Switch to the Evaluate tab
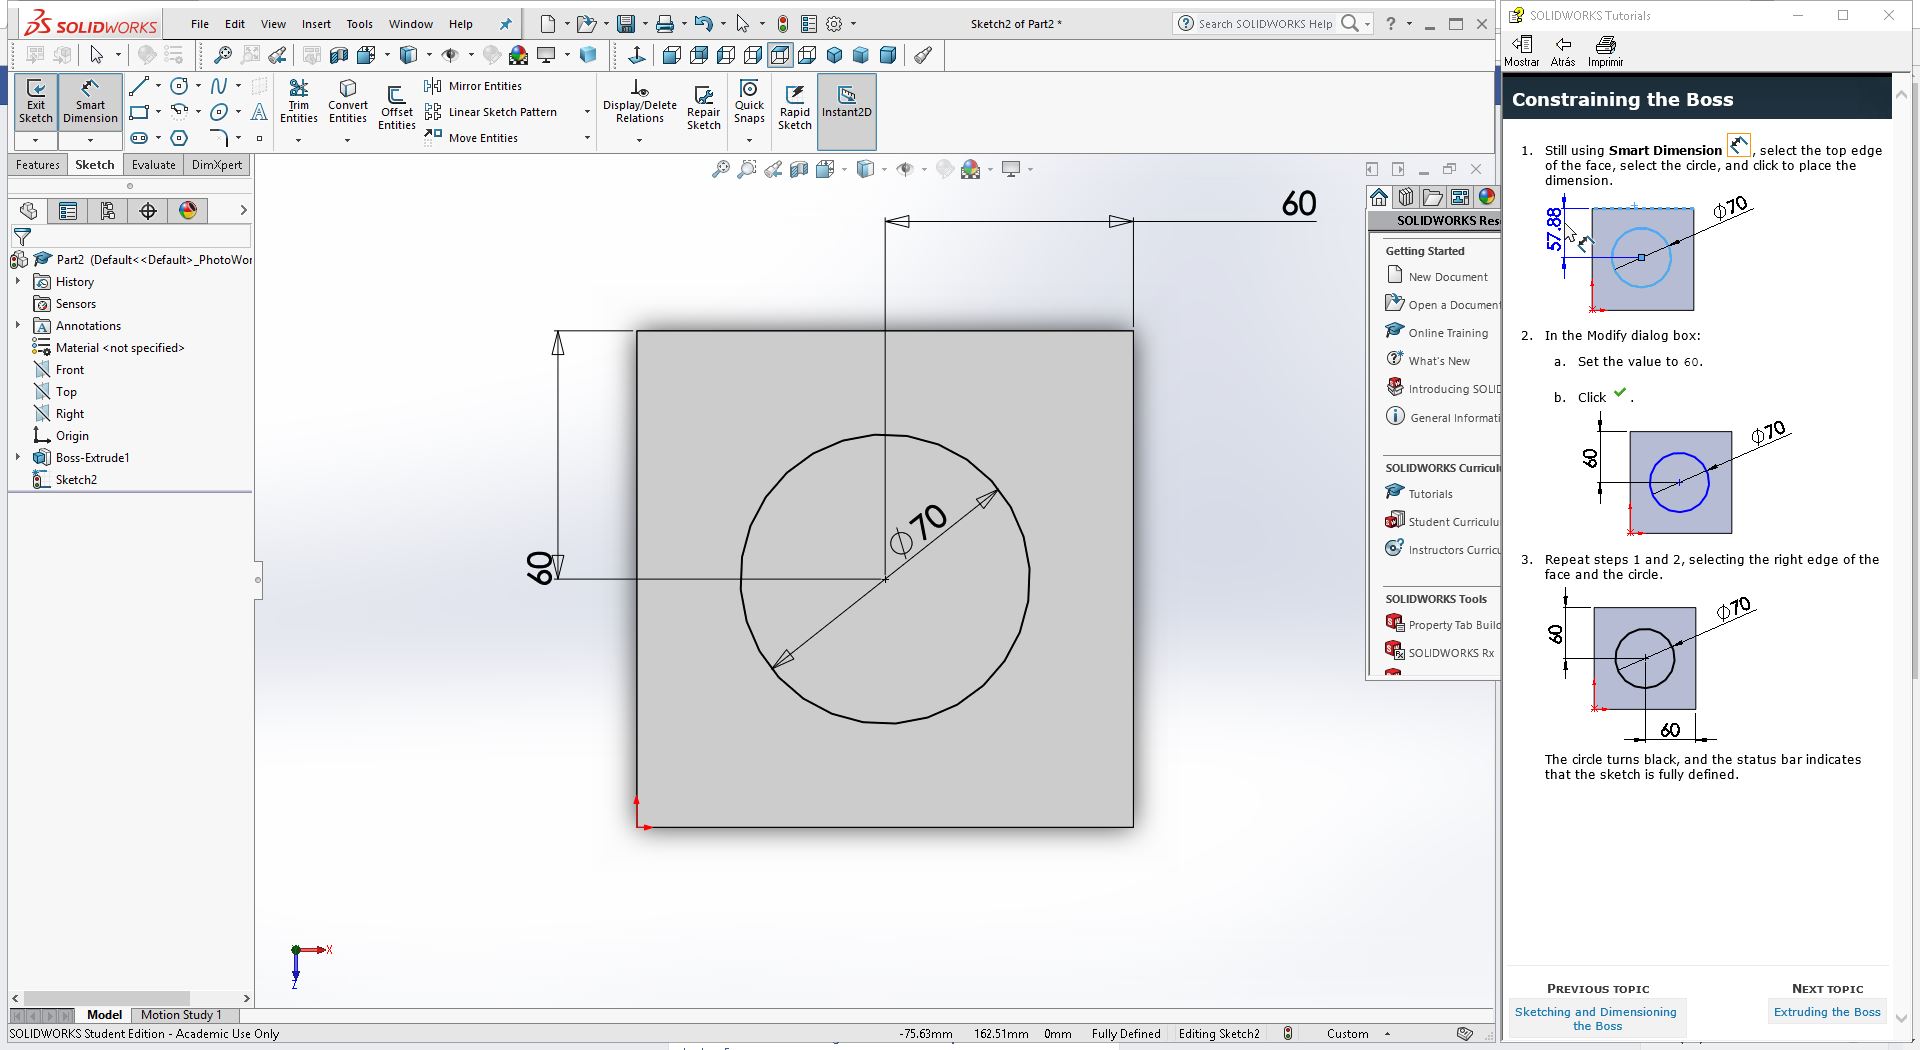1920x1050 pixels. pyautogui.click(x=153, y=165)
